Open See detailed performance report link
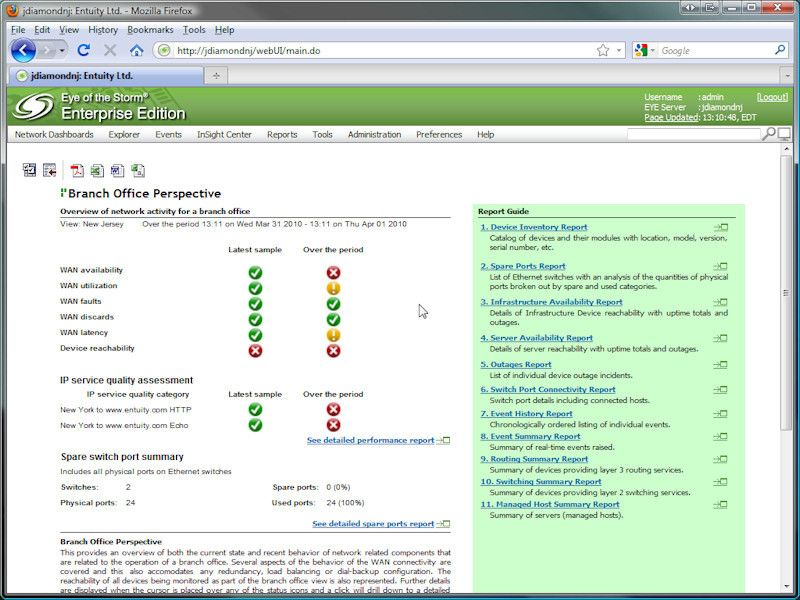Screen dimensions: 800x600 click(370, 440)
